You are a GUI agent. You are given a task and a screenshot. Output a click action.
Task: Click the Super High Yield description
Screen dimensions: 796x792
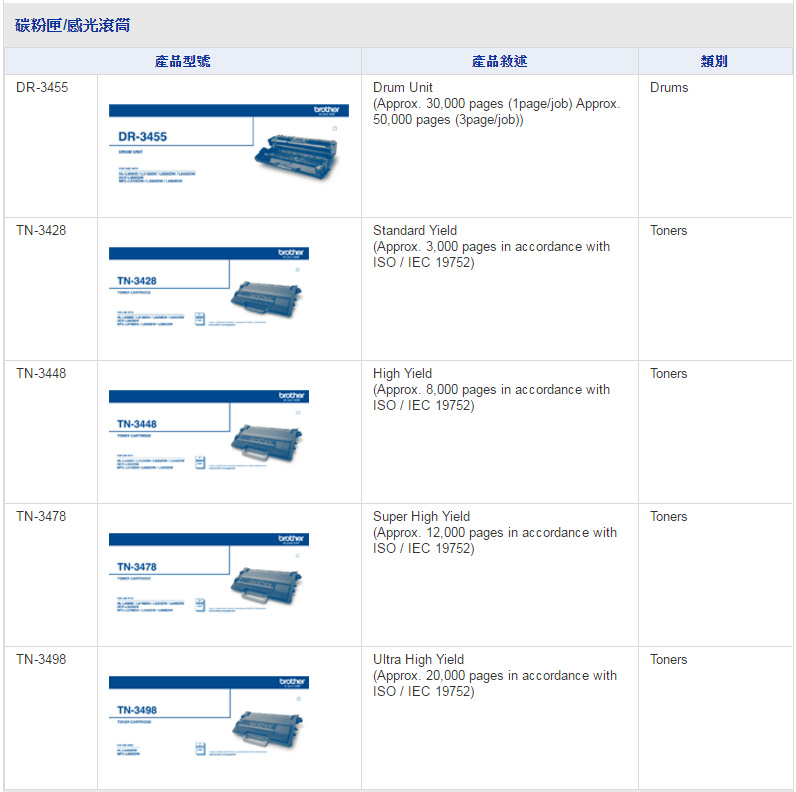495,533
